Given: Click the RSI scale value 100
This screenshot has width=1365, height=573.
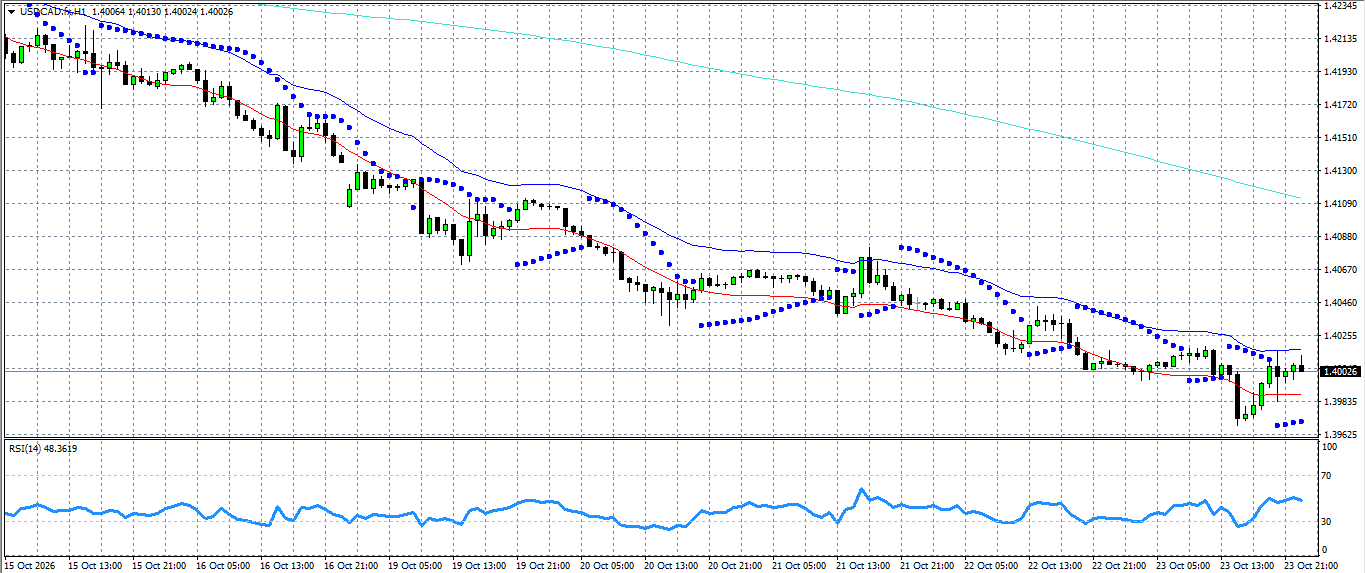Looking at the screenshot, I should 1330,447.
